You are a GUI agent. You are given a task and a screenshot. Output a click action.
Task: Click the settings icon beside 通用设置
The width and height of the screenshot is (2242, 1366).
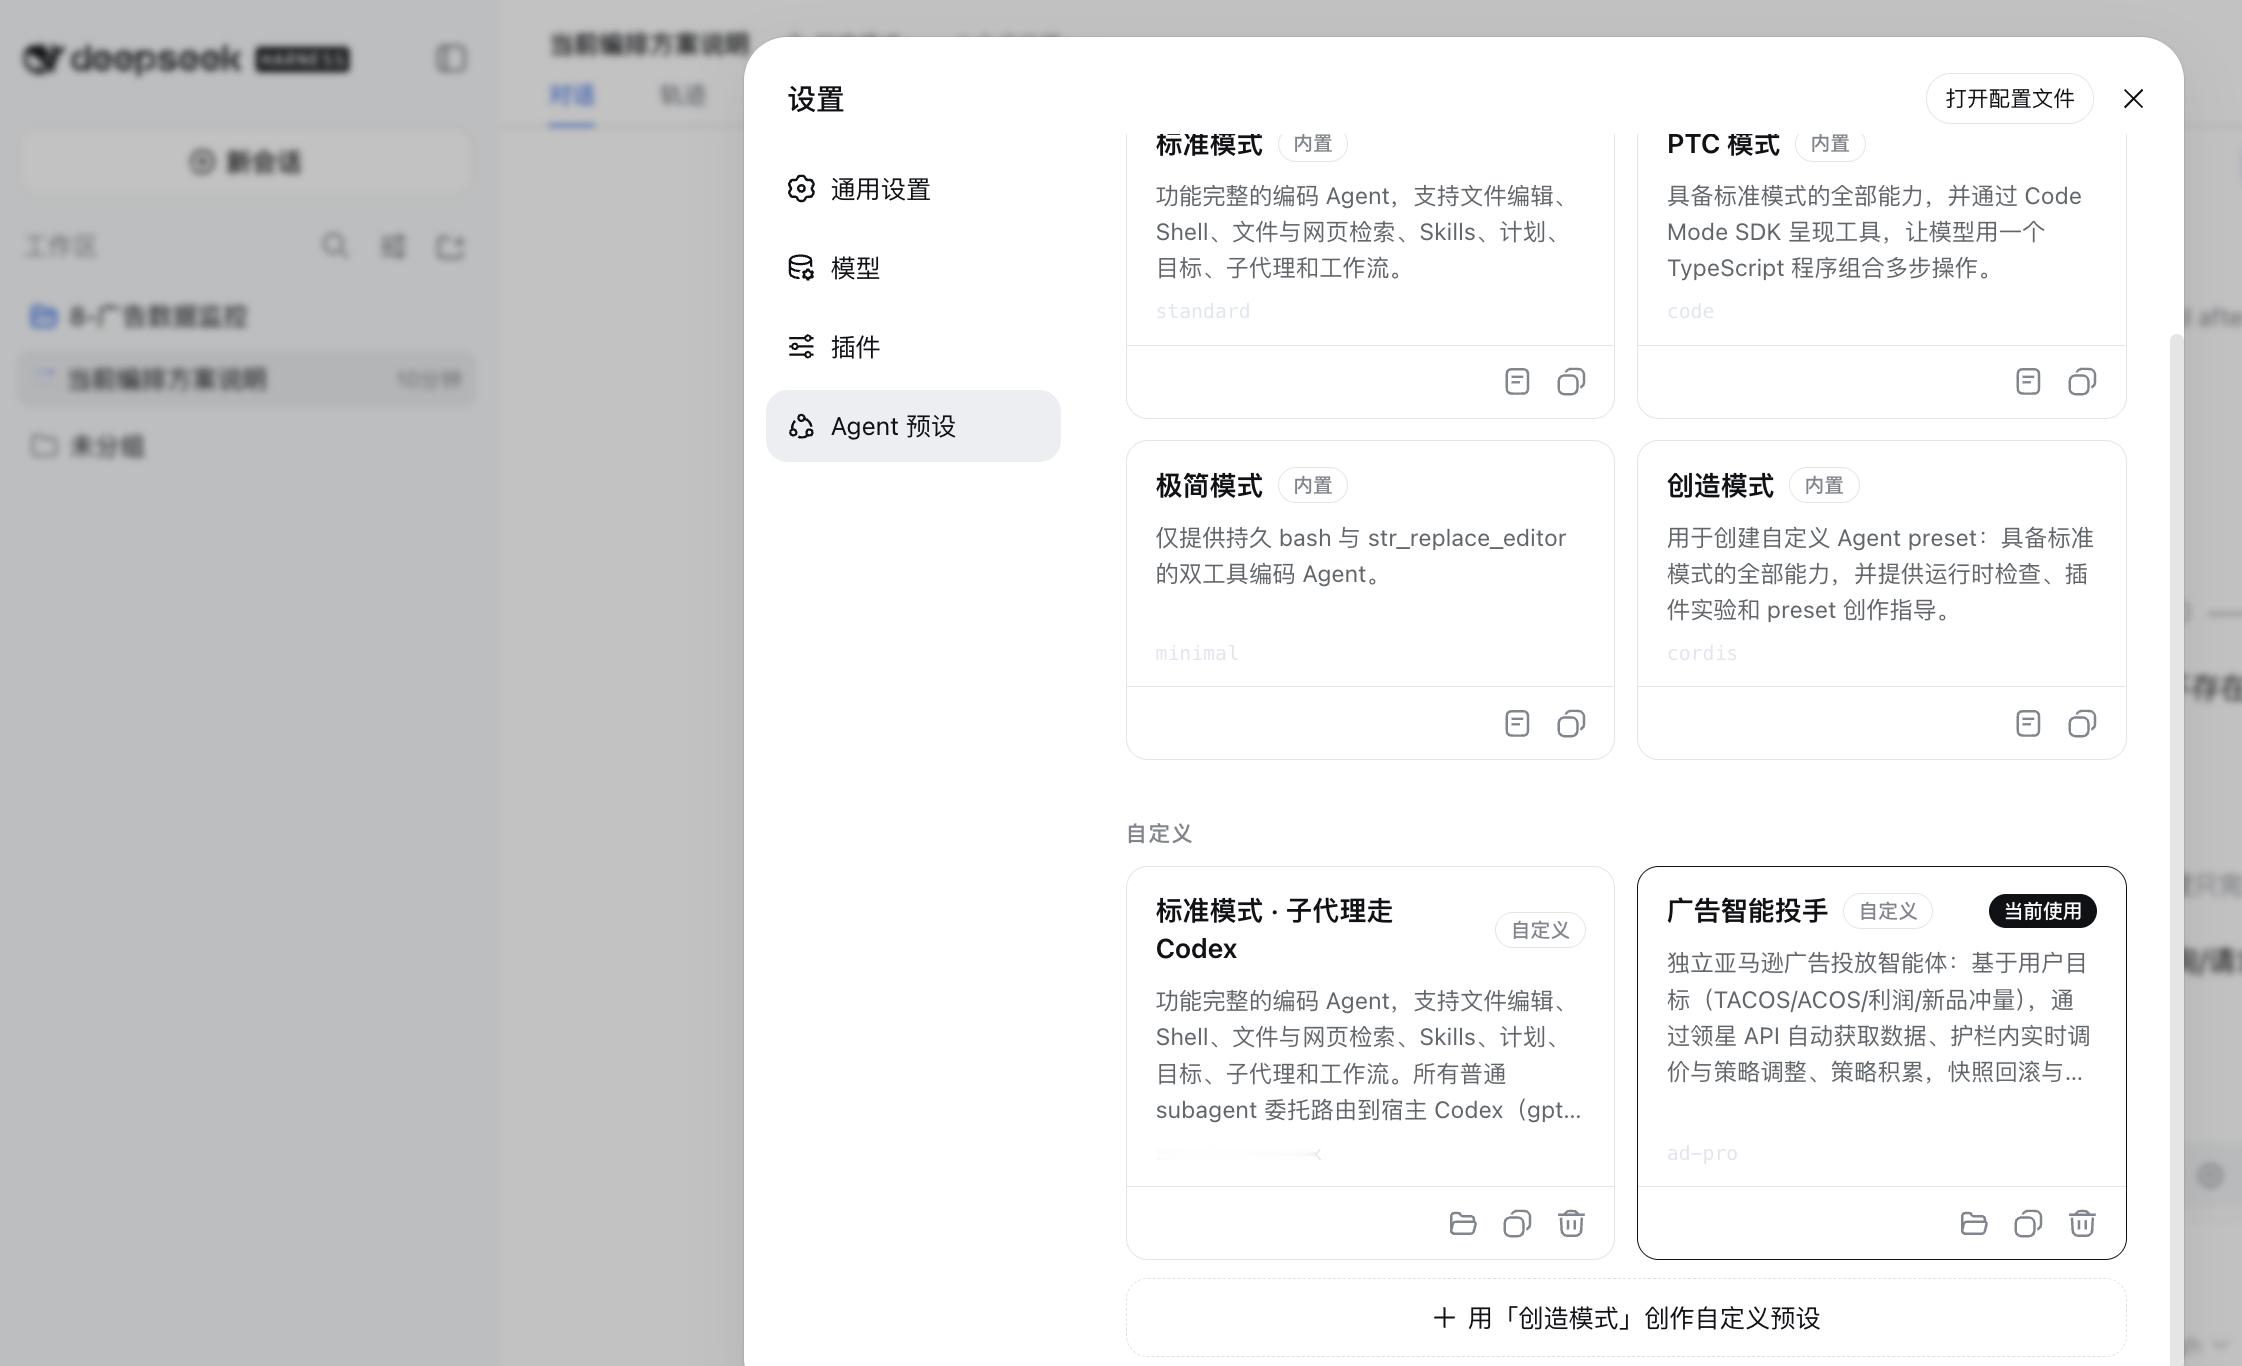click(801, 189)
